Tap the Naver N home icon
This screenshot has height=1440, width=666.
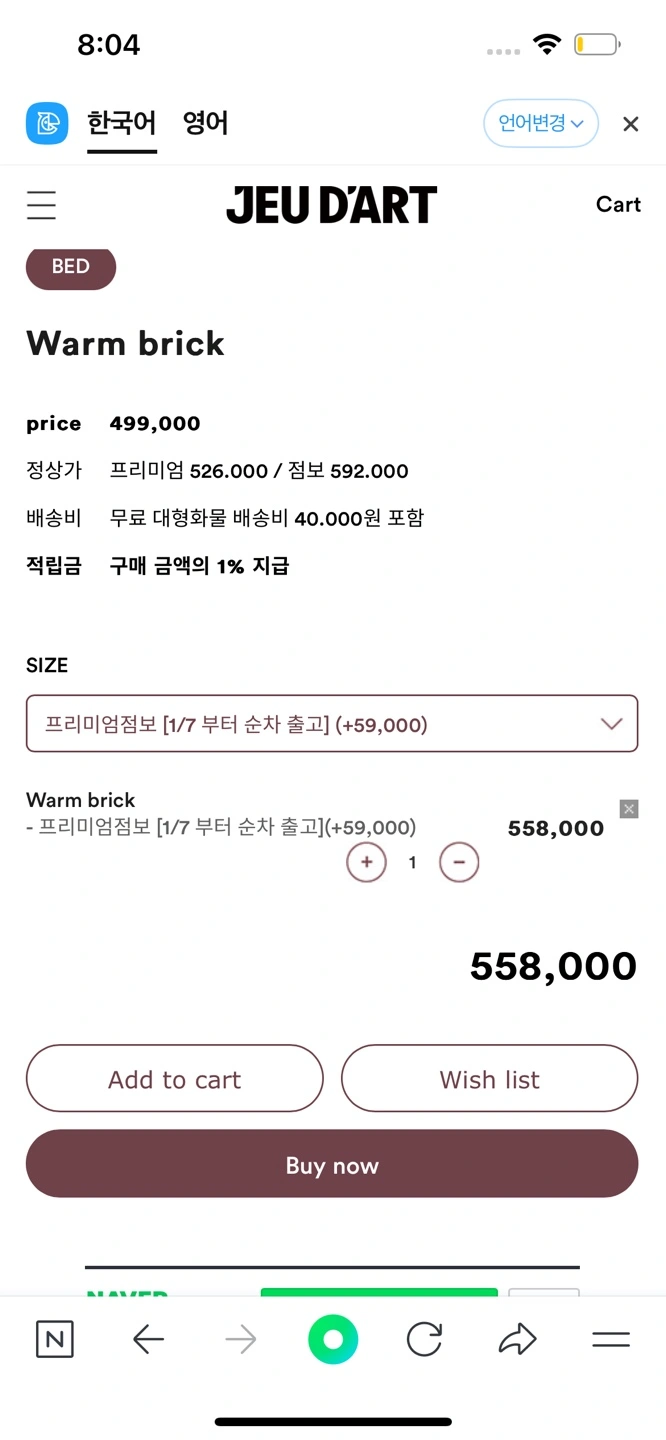tap(54, 1339)
